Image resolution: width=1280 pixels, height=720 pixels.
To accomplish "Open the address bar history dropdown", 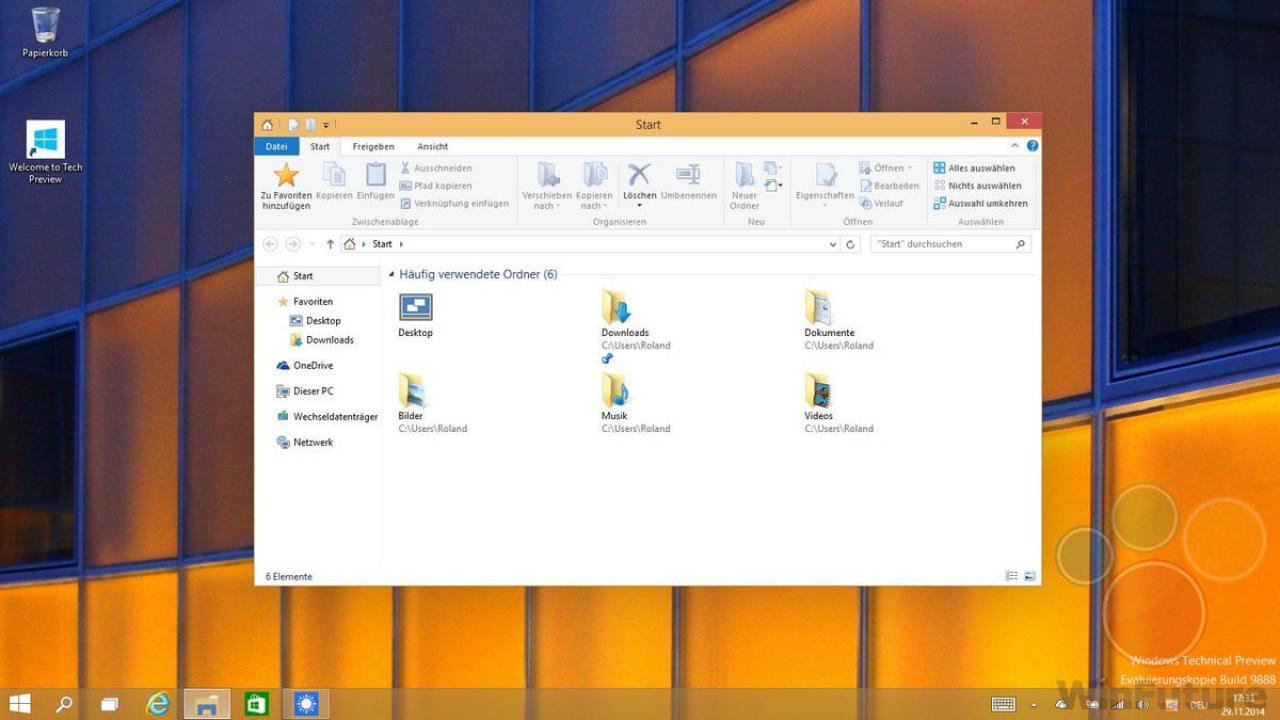I will pos(833,244).
